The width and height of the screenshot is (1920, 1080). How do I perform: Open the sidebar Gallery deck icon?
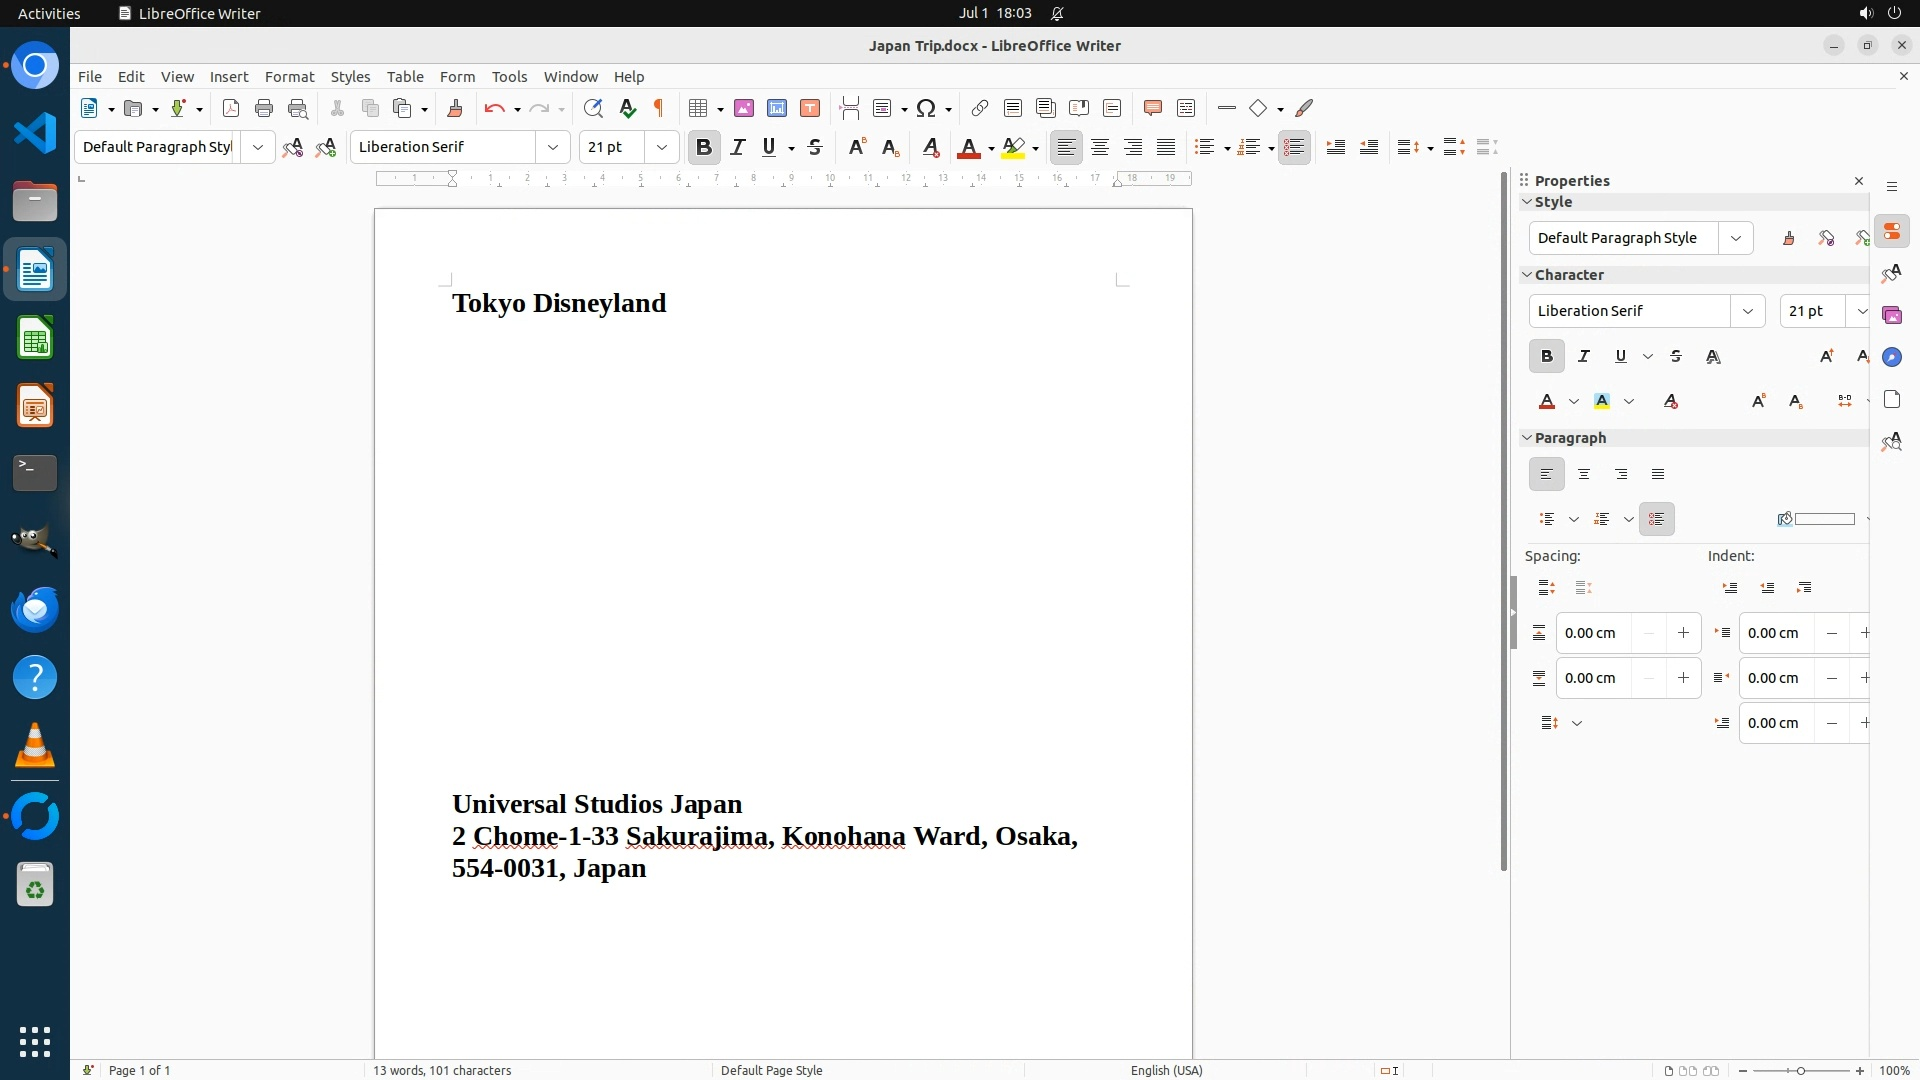click(x=1891, y=316)
